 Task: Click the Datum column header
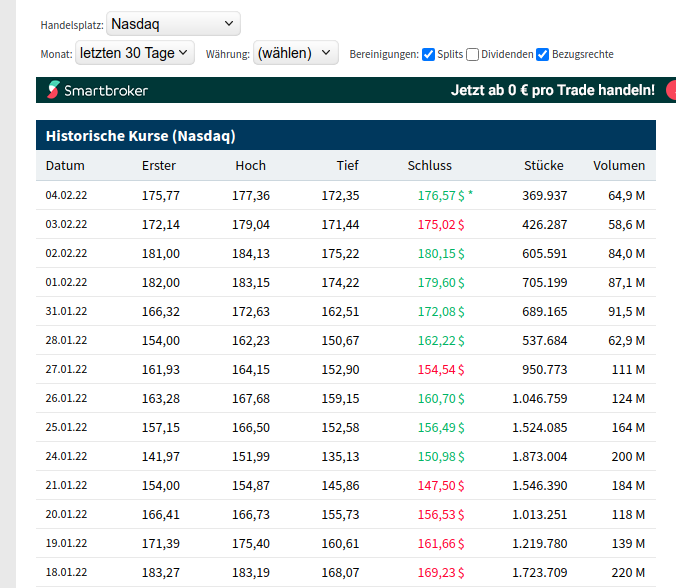coord(65,166)
